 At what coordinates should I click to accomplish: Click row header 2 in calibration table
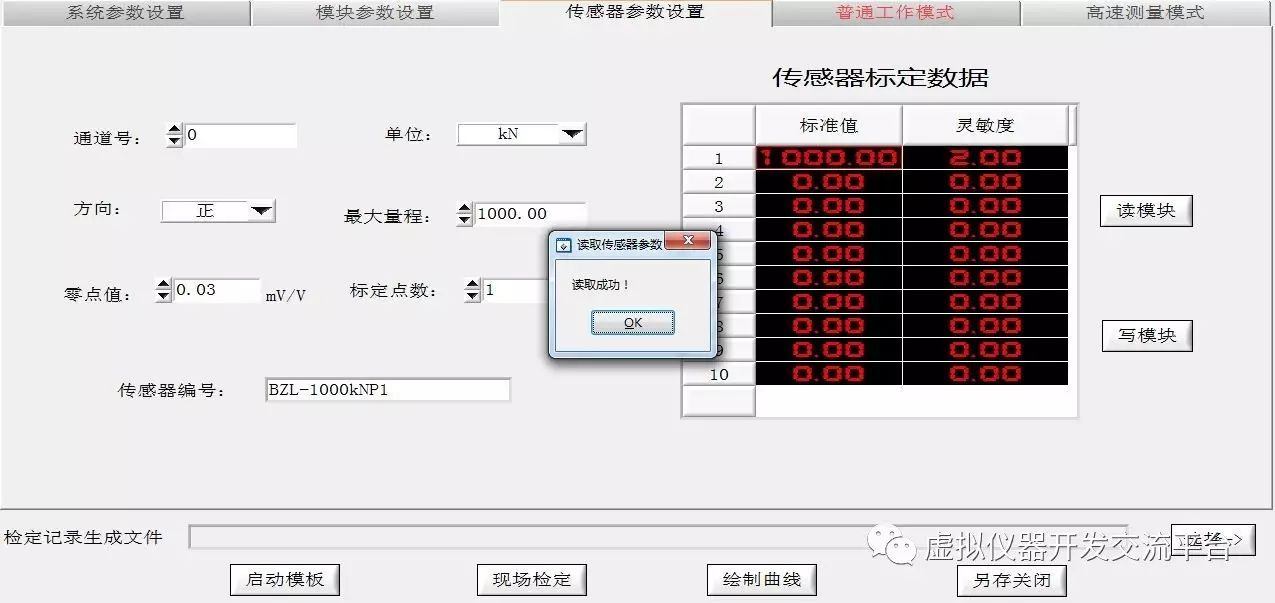719,182
